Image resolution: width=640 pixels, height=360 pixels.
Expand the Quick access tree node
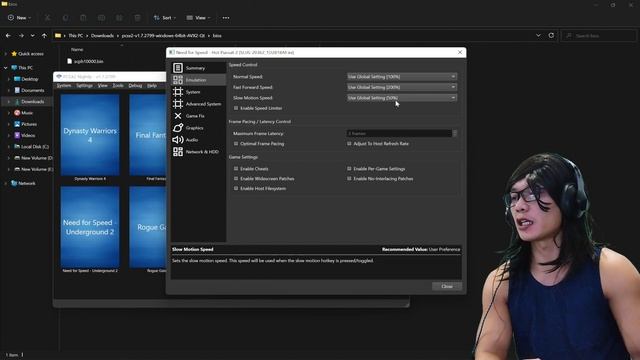(x=6, y=53)
